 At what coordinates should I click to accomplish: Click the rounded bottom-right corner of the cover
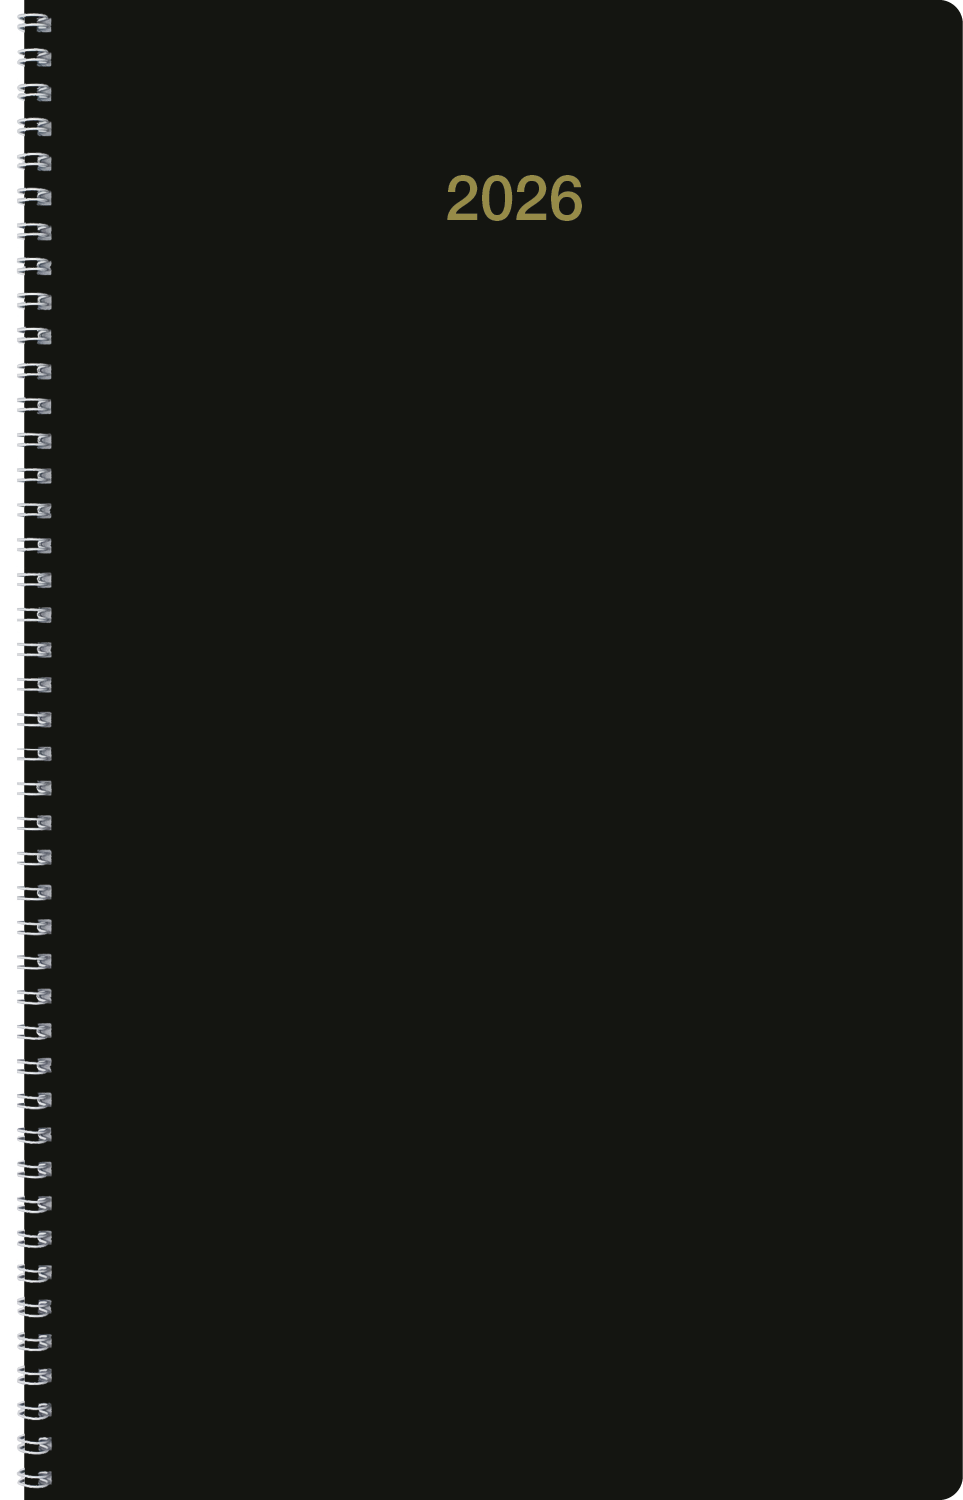tap(950, 1487)
